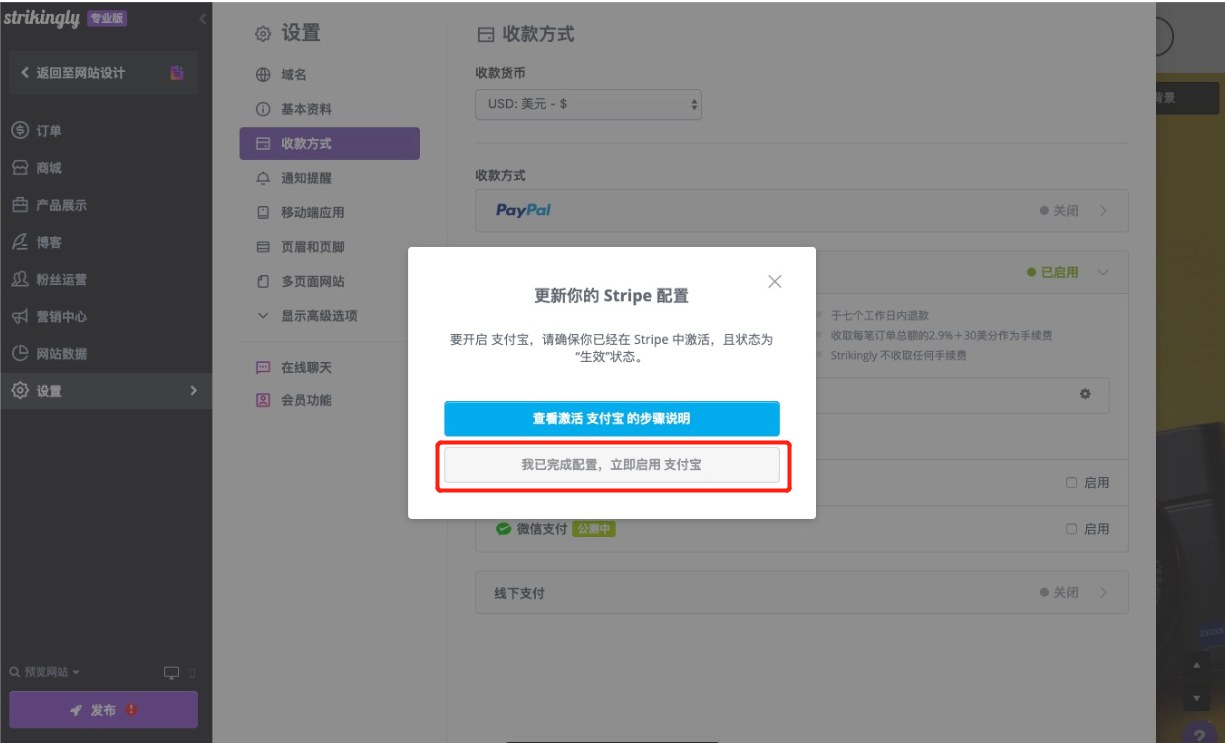Click the 会员功能 member icon

pyautogui.click(x=263, y=400)
